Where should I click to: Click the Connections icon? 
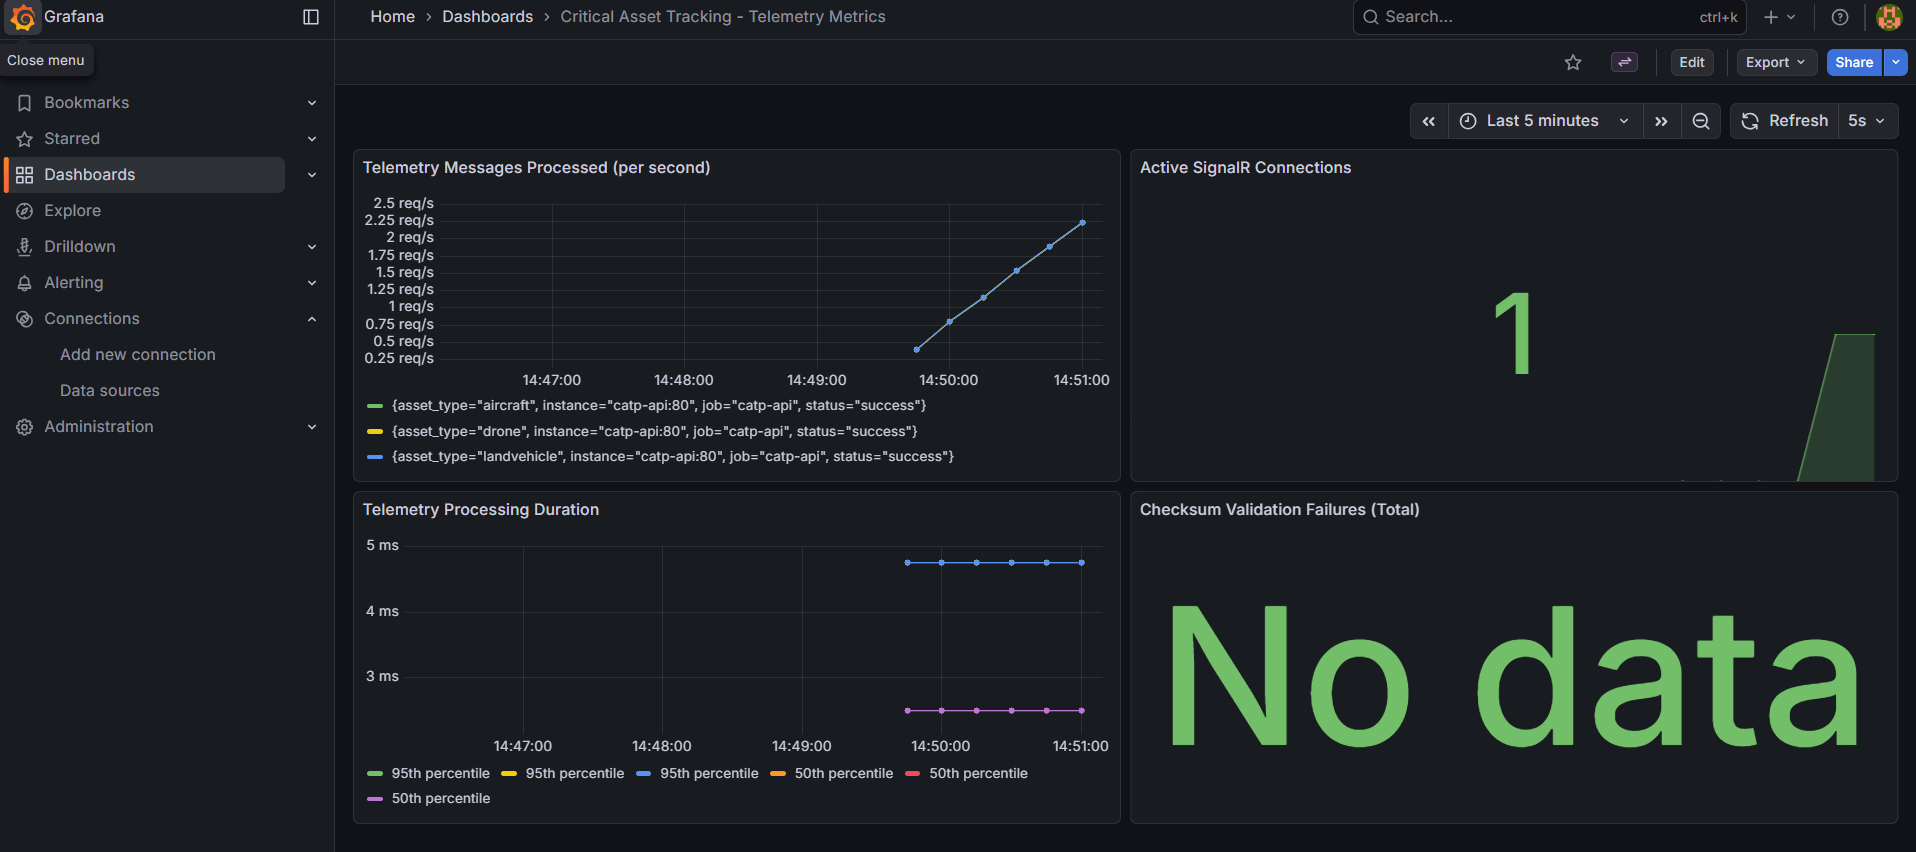tap(25, 319)
